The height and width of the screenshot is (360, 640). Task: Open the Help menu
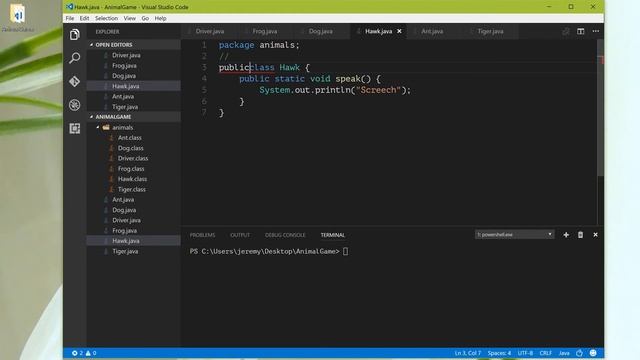coord(160,18)
